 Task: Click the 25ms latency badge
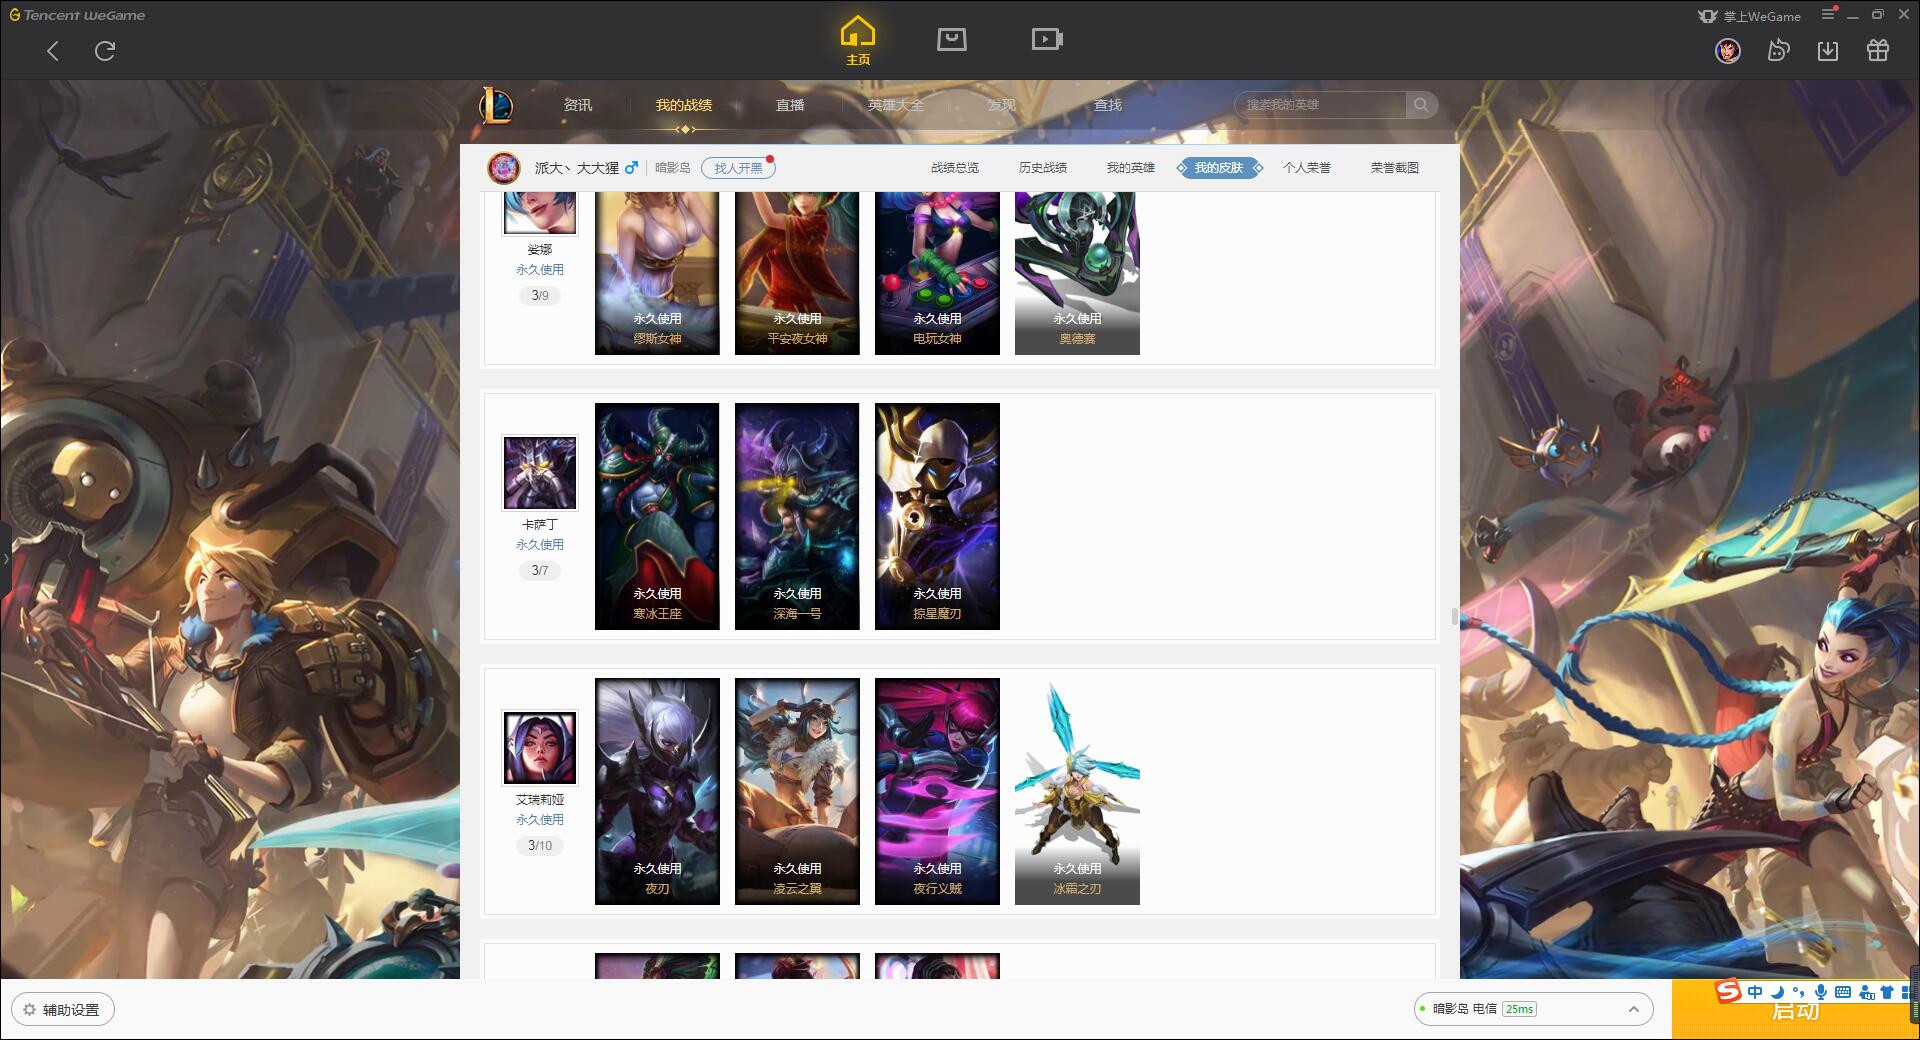pyautogui.click(x=1519, y=1009)
